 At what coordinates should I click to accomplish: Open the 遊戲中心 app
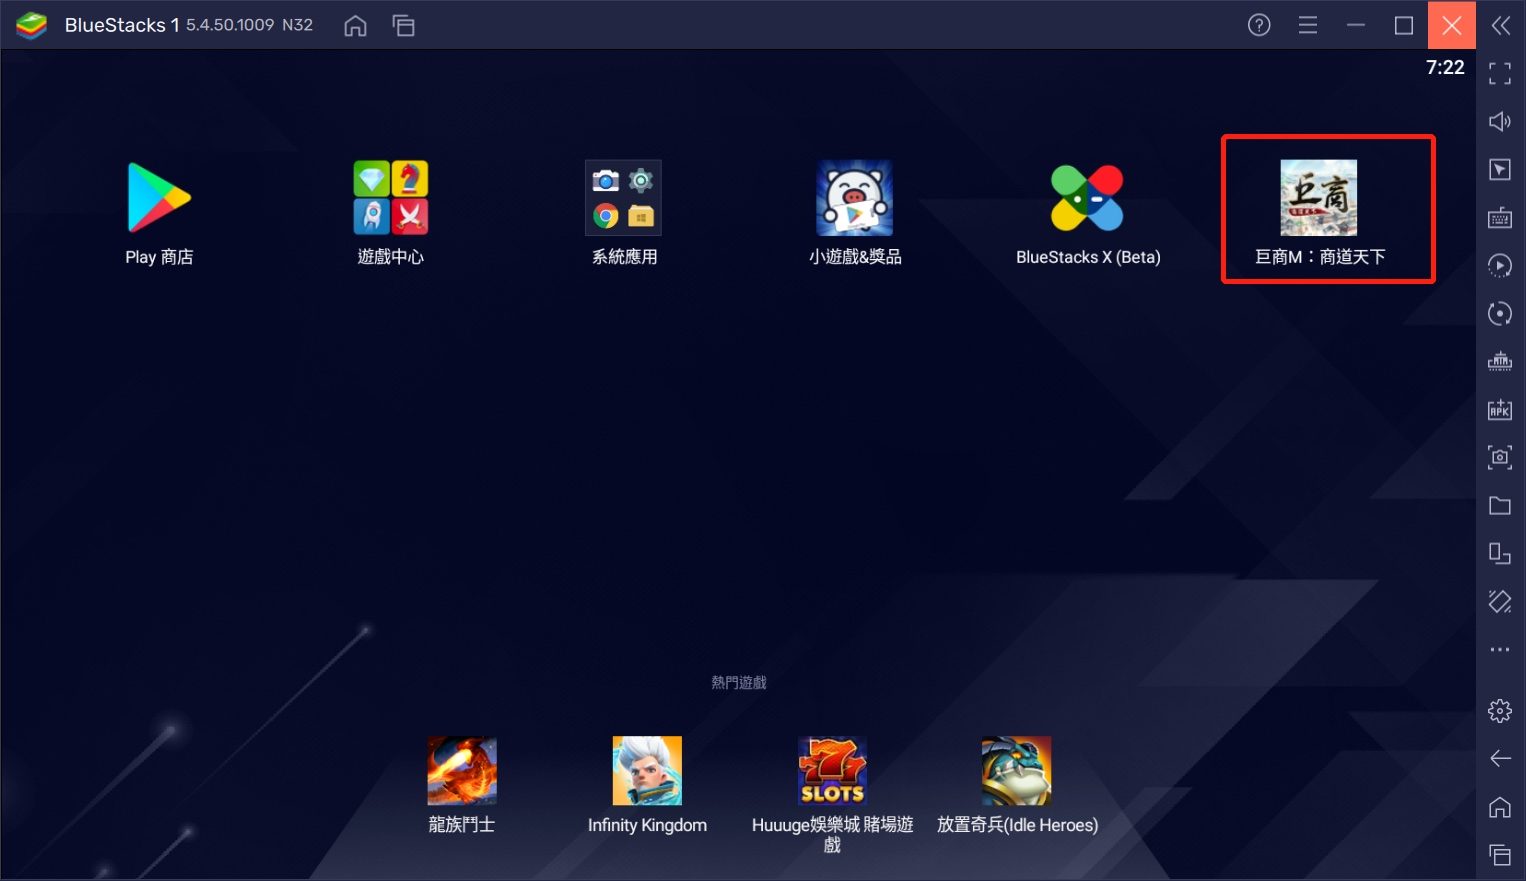click(391, 198)
